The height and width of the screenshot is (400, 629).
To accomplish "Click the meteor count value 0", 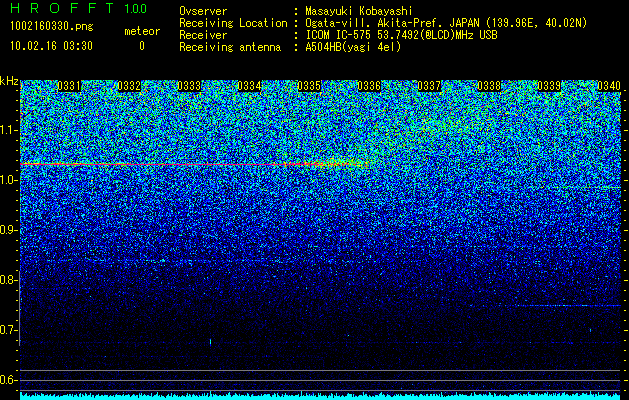I will [x=142, y=46].
